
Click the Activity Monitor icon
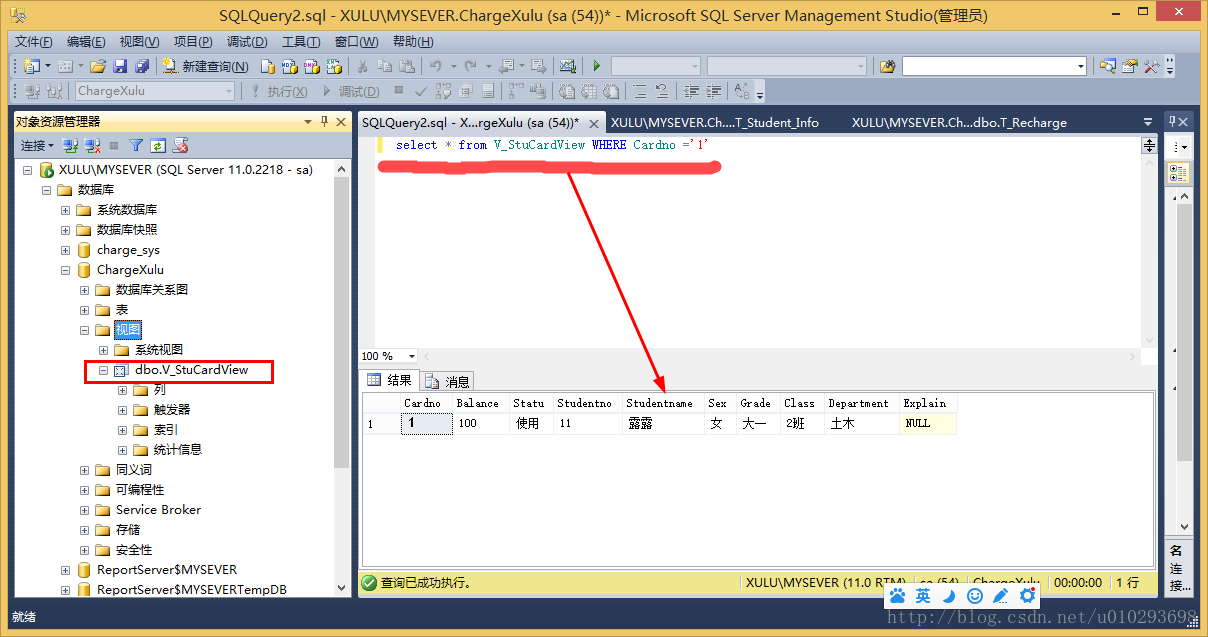click(568, 66)
